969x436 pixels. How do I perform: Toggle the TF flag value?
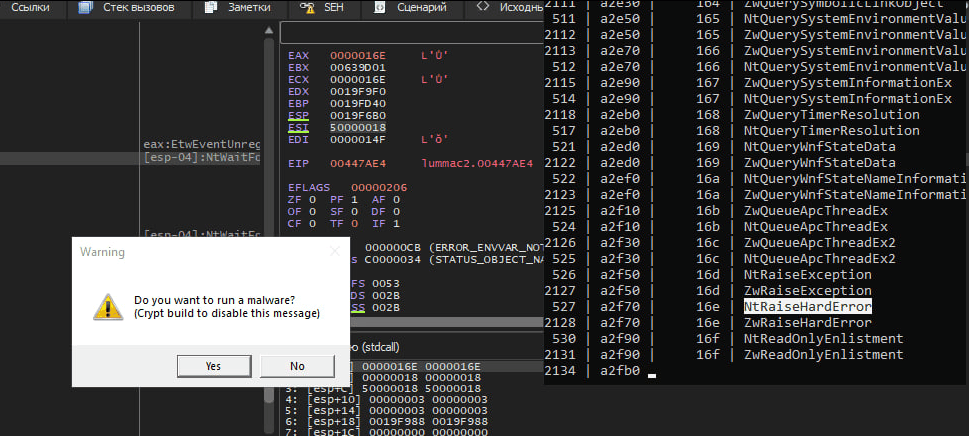pos(353,223)
